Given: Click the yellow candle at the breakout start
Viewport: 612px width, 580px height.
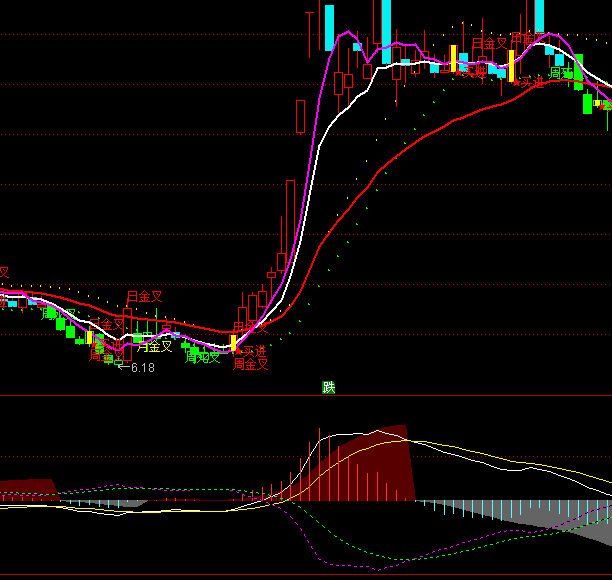Looking at the screenshot, I should (233, 343).
